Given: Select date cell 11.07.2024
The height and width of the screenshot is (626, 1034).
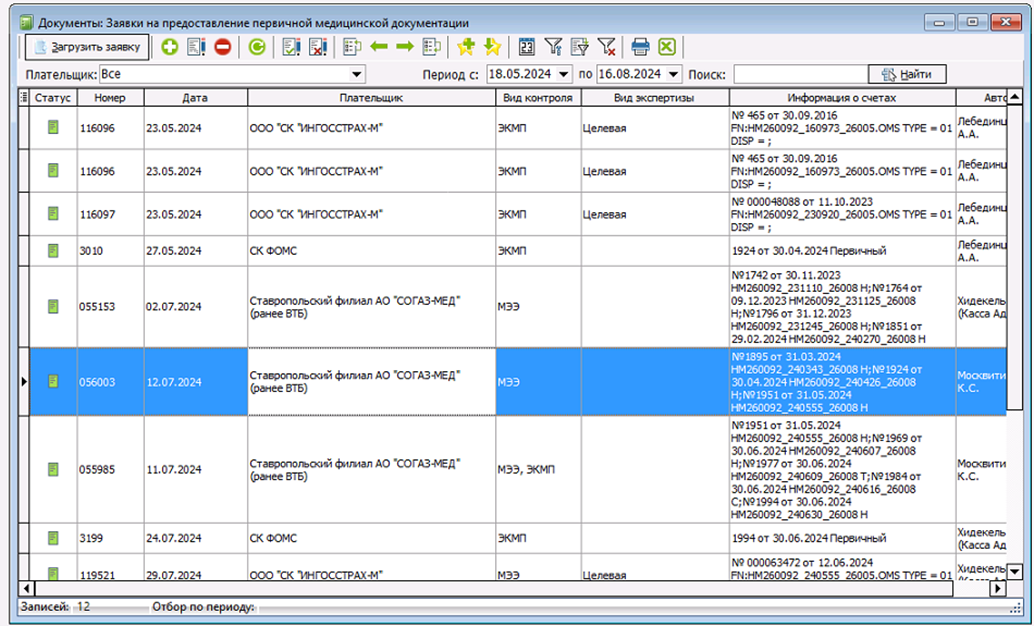Looking at the screenshot, I should (x=195, y=470).
